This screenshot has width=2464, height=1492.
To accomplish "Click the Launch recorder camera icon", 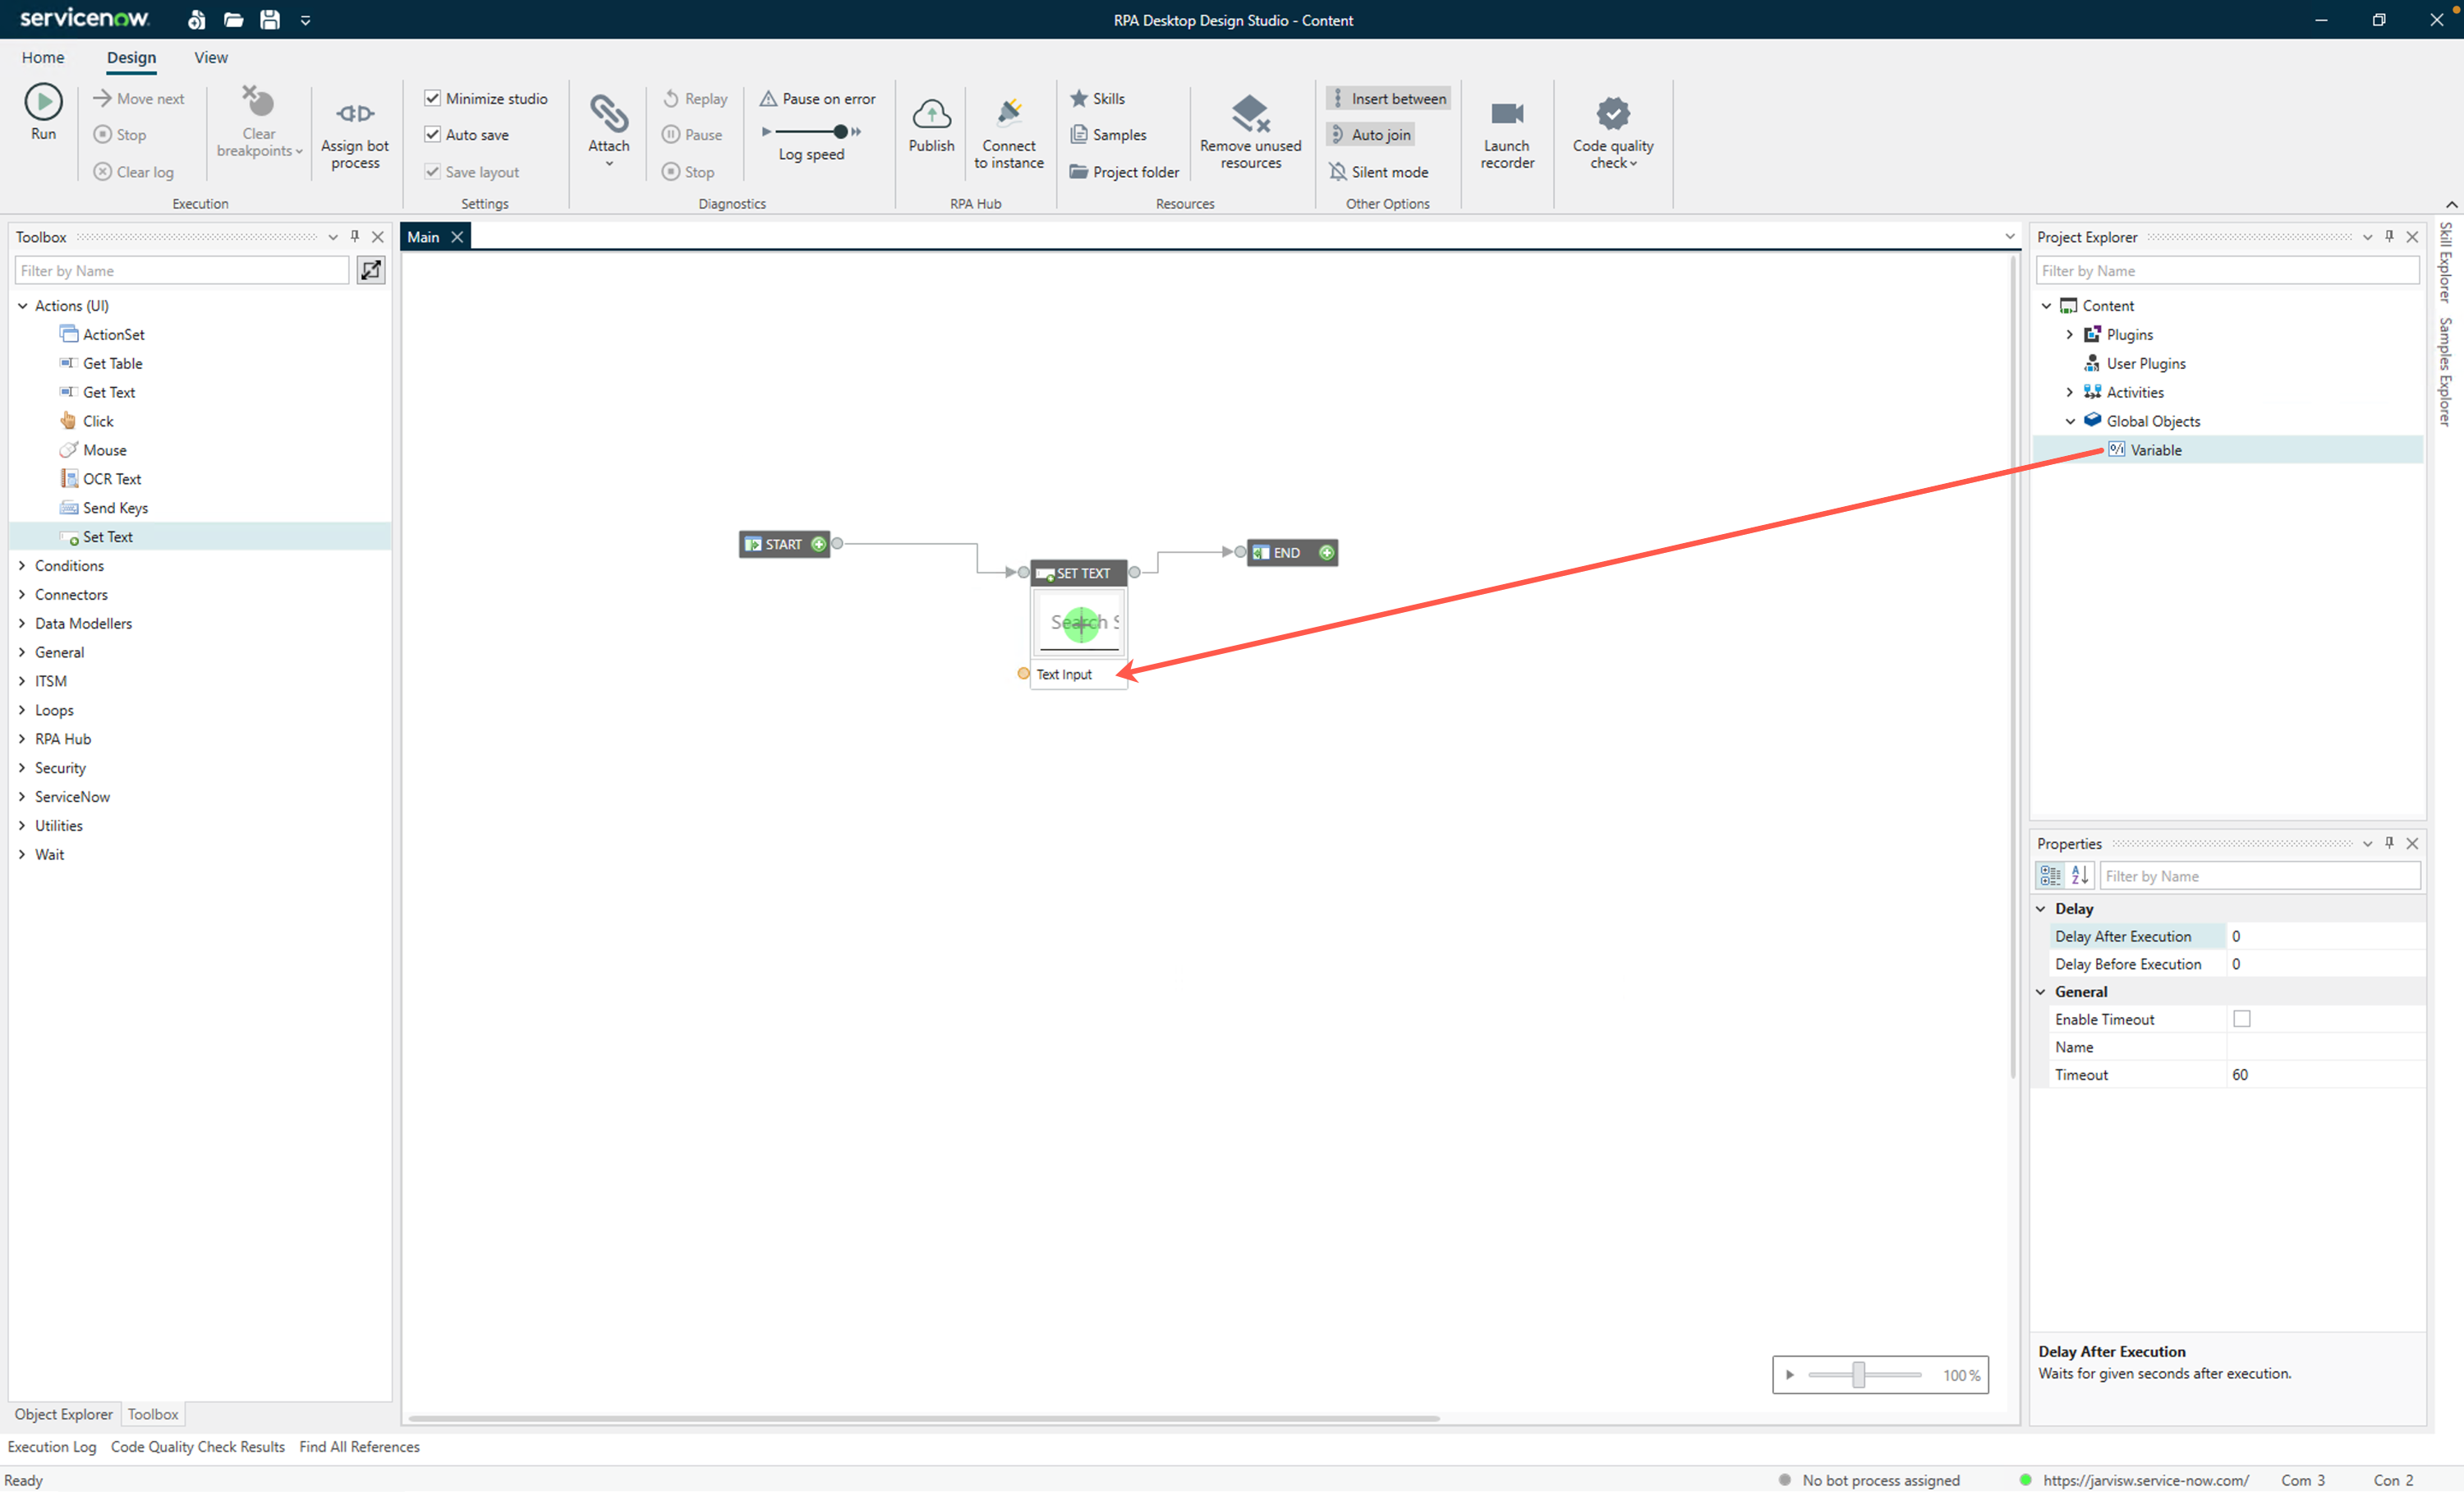I will (x=1507, y=113).
